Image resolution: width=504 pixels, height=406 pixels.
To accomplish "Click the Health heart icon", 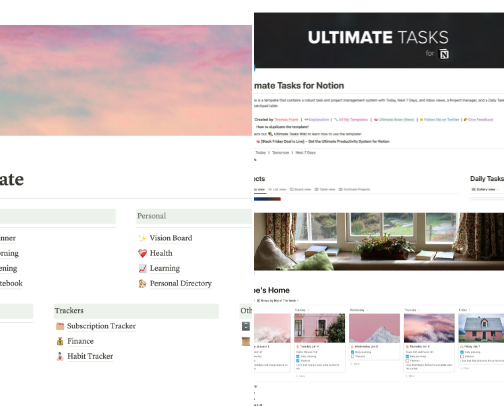I will pos(142,253).
